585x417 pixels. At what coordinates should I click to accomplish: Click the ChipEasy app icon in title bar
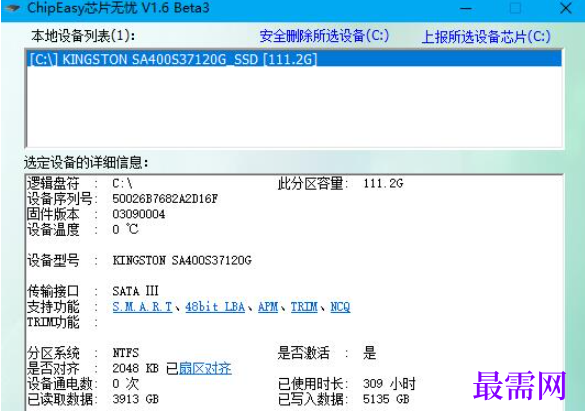point(12,7)
